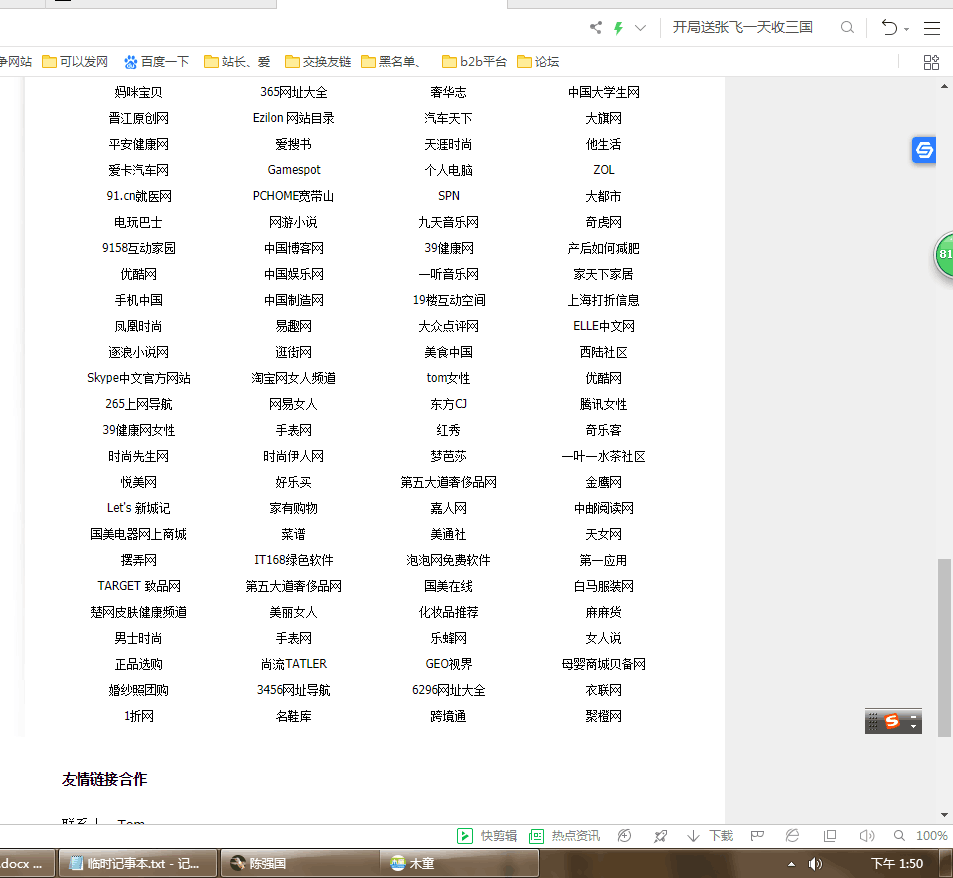953x878 pixels.
Task: Open the 中国大学生网 link
Action: [x=604, y=92]
